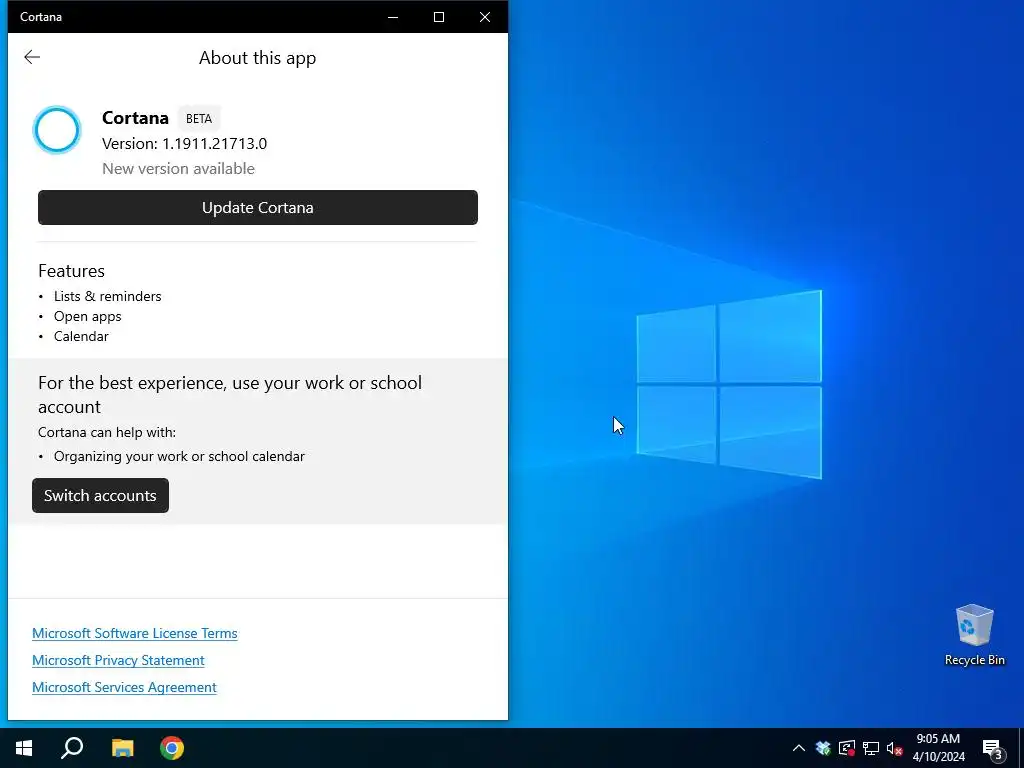This screenshot has height=768, width=1024.
Task: Open the taskbar clock showing 9:05 AM
Action: [938, 748]
